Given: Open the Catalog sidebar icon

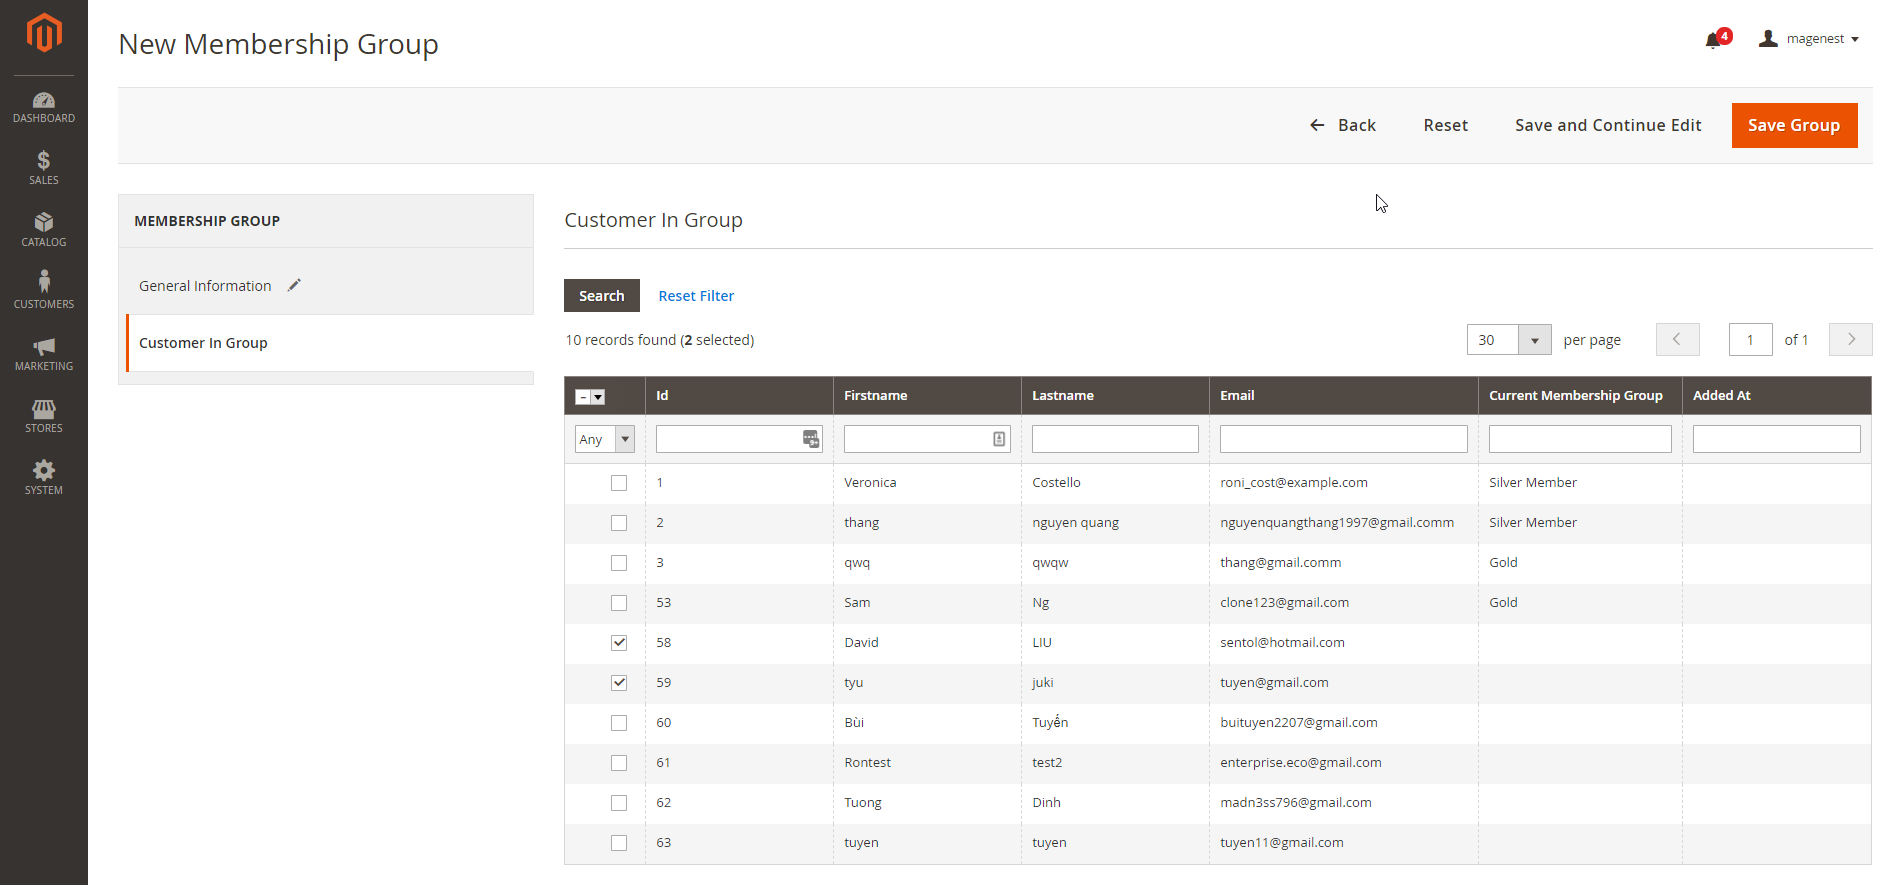Looking at the screenshot, I should tap(44, 230).
